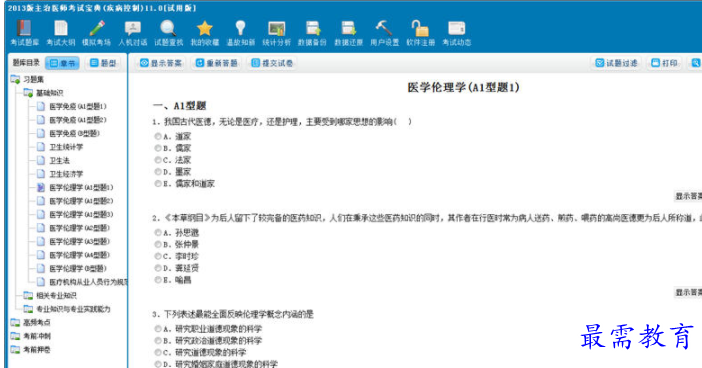The width and height of the screenshot is (702, 368).
Task: Open the 考试动态 exam news icon
Action: (x=457, y=33)
